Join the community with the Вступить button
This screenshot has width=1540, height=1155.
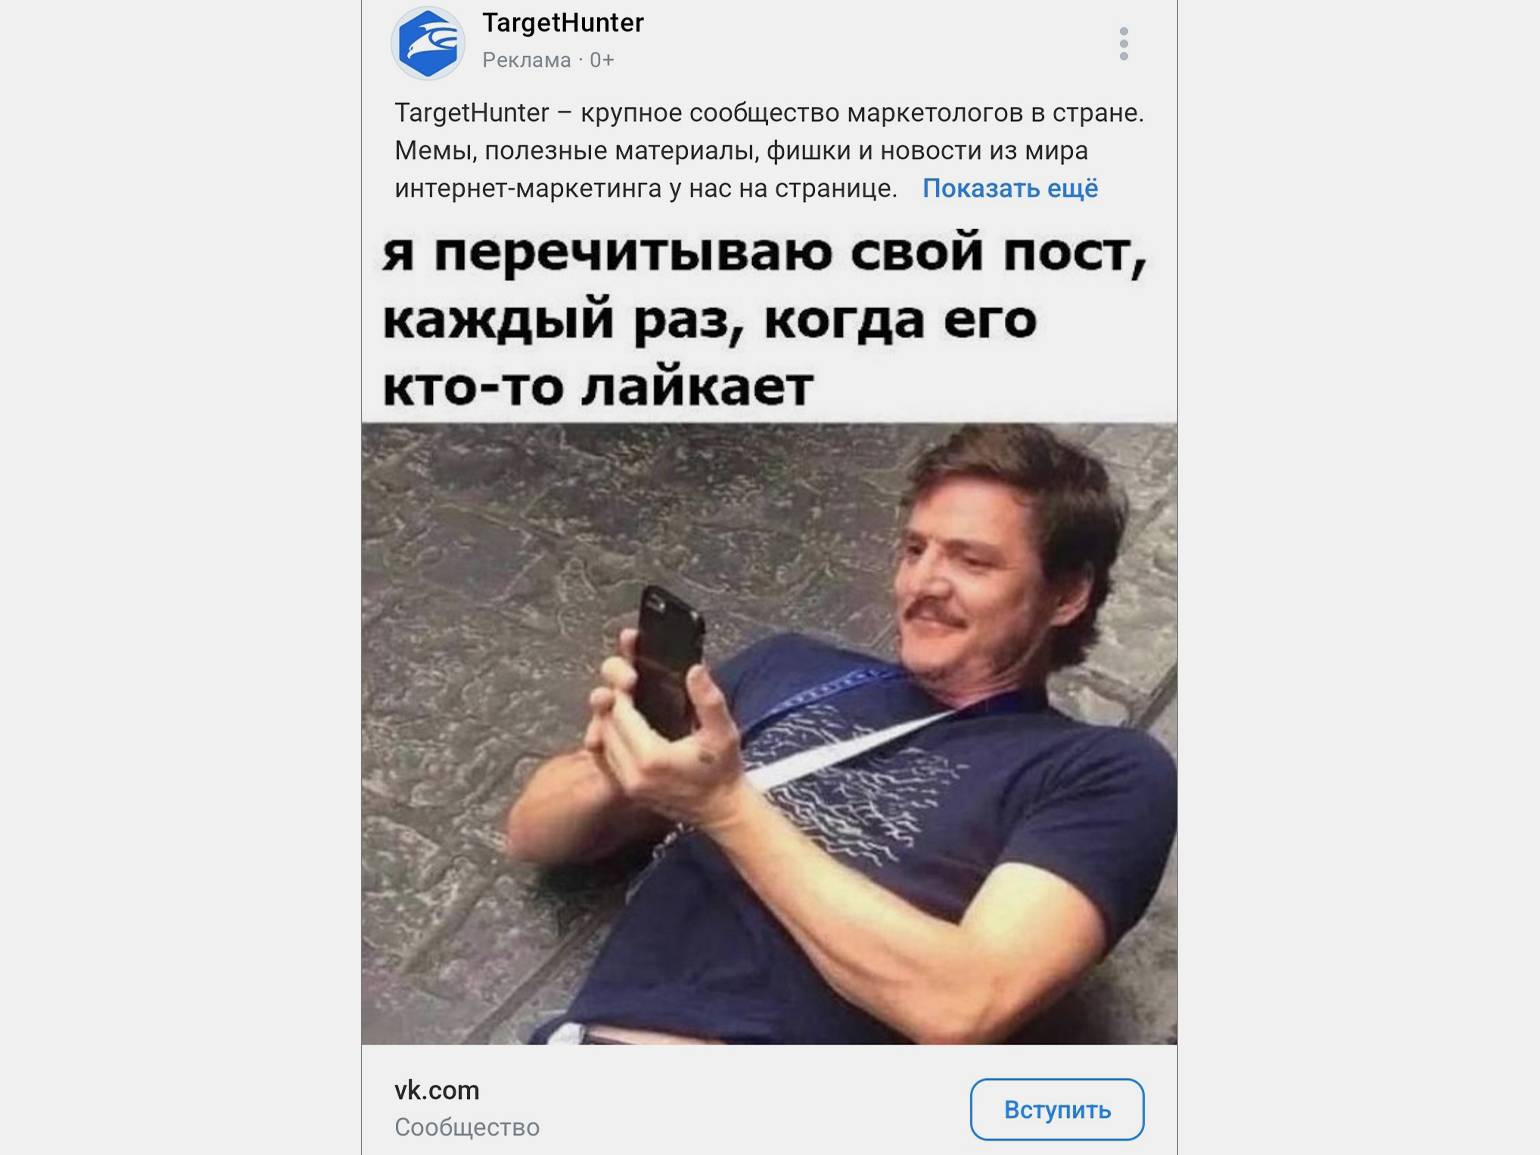(1057, 1109)
